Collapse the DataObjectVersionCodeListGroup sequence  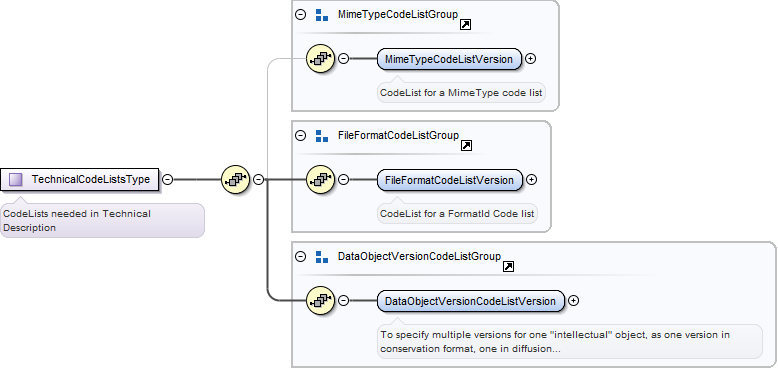coord(343,301)
